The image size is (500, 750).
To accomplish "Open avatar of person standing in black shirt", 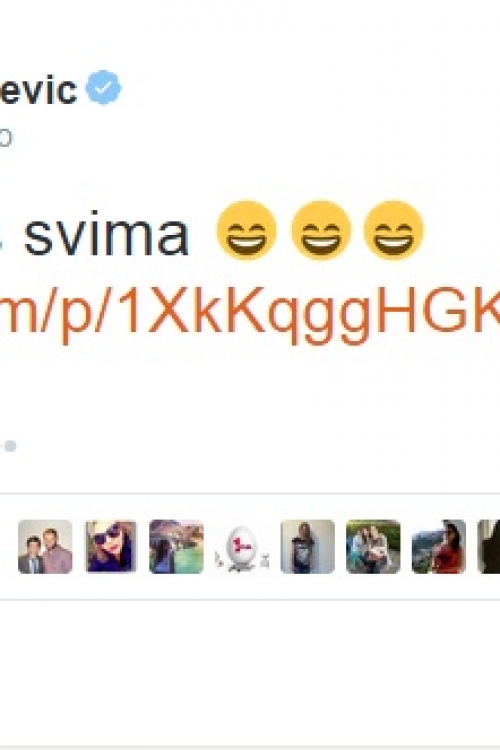I will tap(308, 547).
